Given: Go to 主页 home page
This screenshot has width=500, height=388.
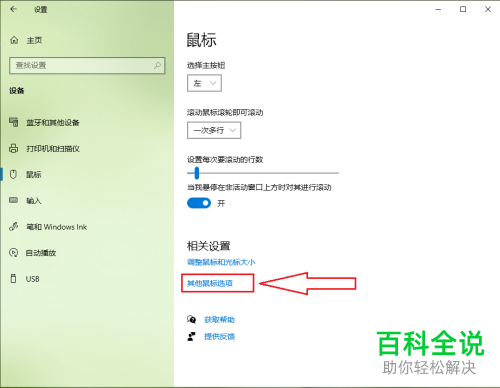Looking at the screenshot, I should [x=34, y=40].
